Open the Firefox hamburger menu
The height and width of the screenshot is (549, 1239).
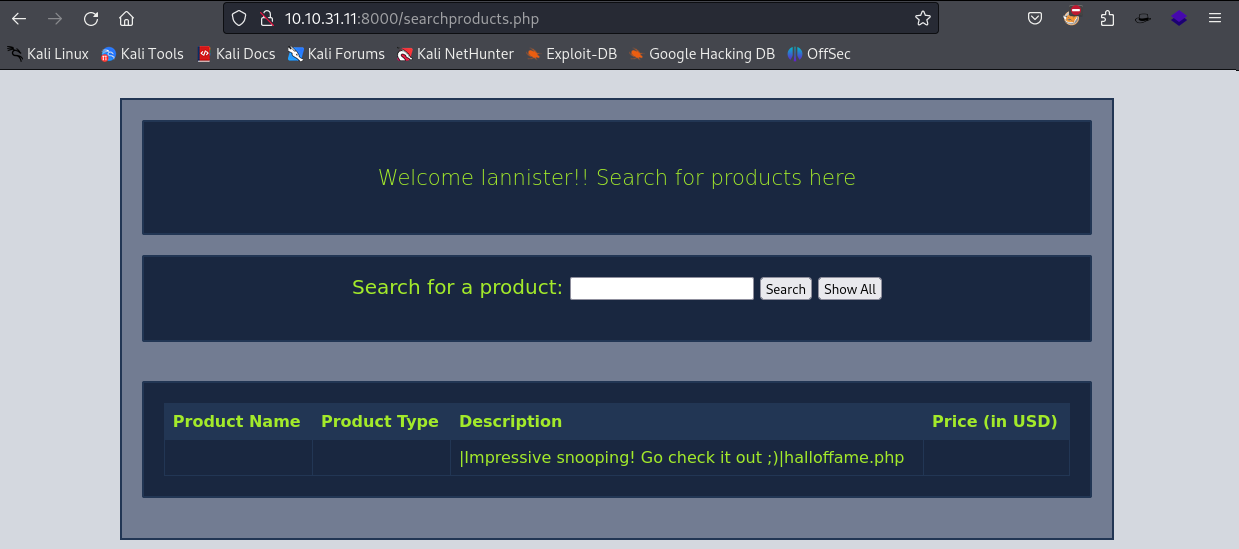point(1215,18)
